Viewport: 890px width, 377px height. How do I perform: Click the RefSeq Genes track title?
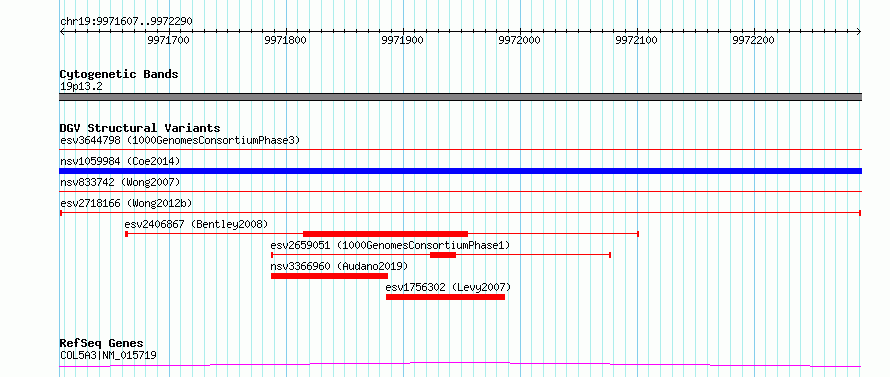pos(101,344)
